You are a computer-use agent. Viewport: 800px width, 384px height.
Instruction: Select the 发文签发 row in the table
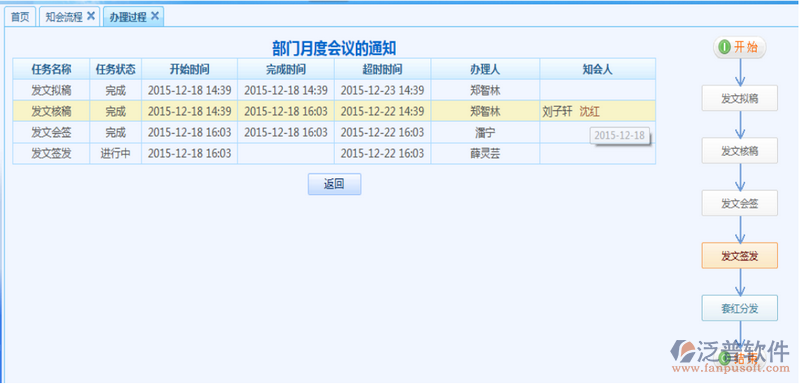tap(334, 153)
